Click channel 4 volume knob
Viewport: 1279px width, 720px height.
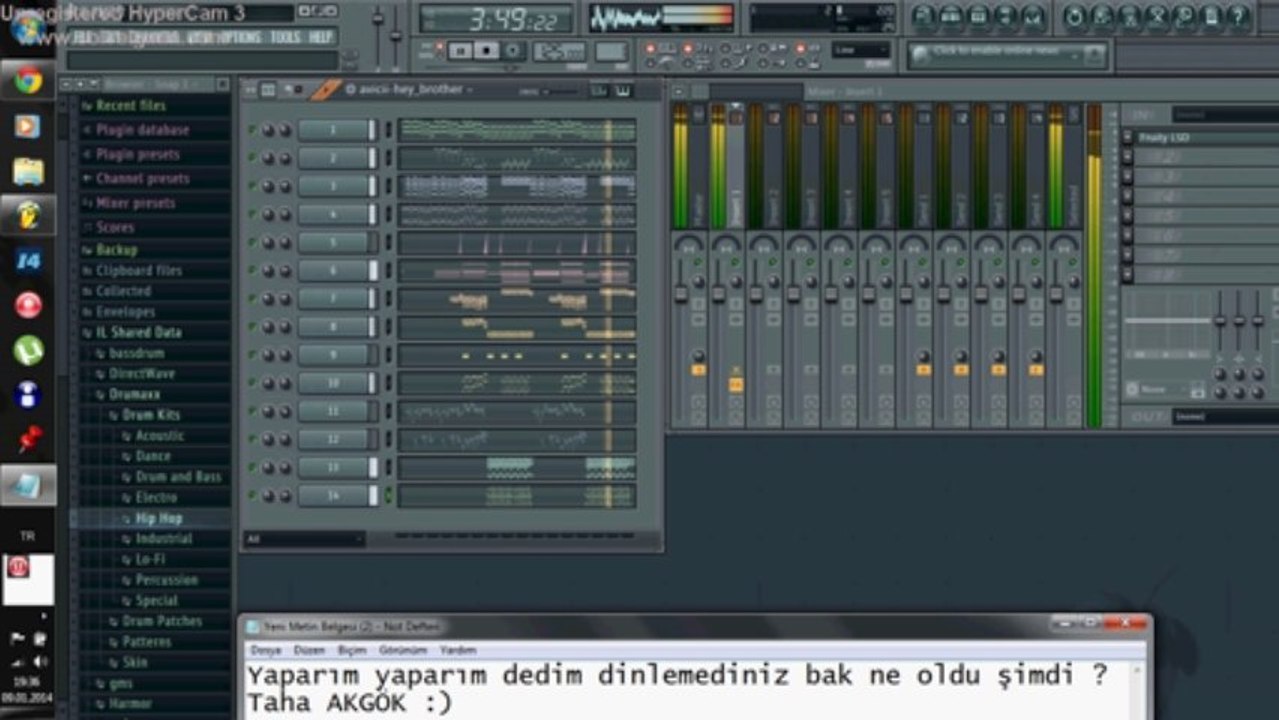click(285, 214)
